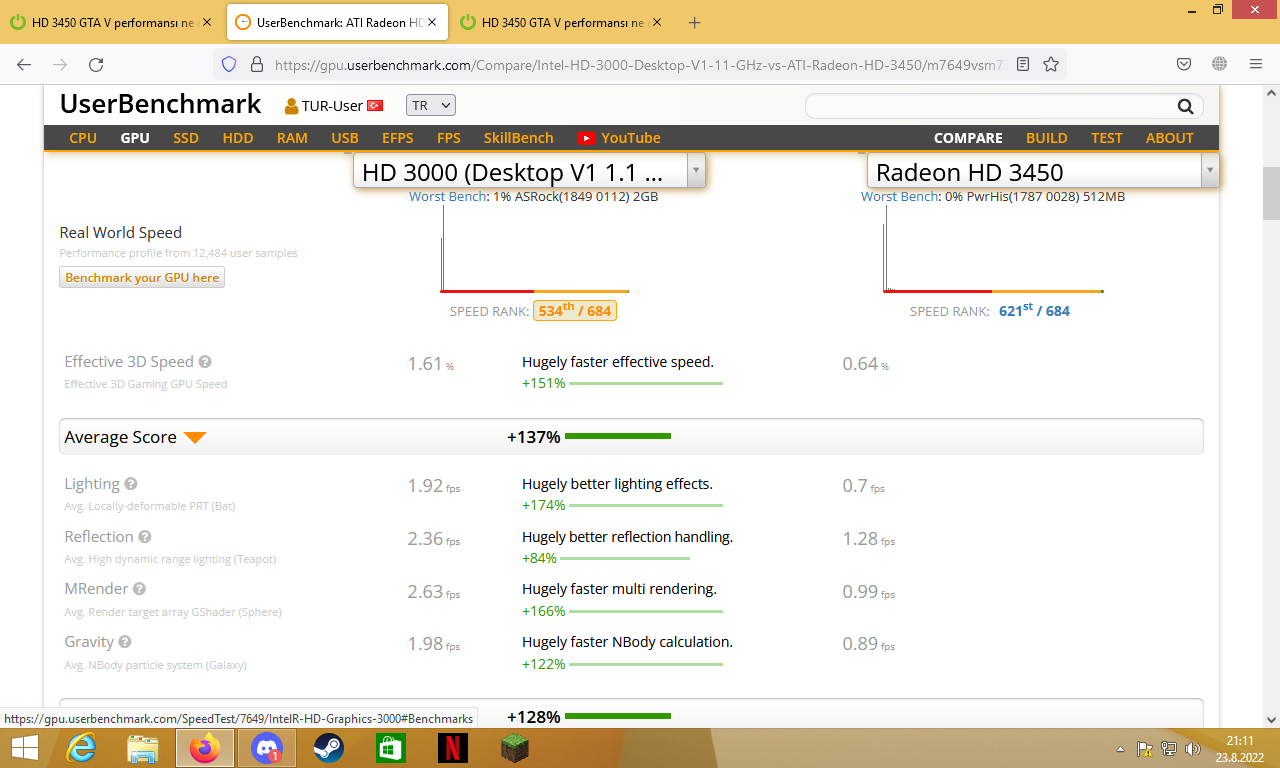Open Minecraft from taskbar
1280x768 pixels.
[x=515, y=747]
